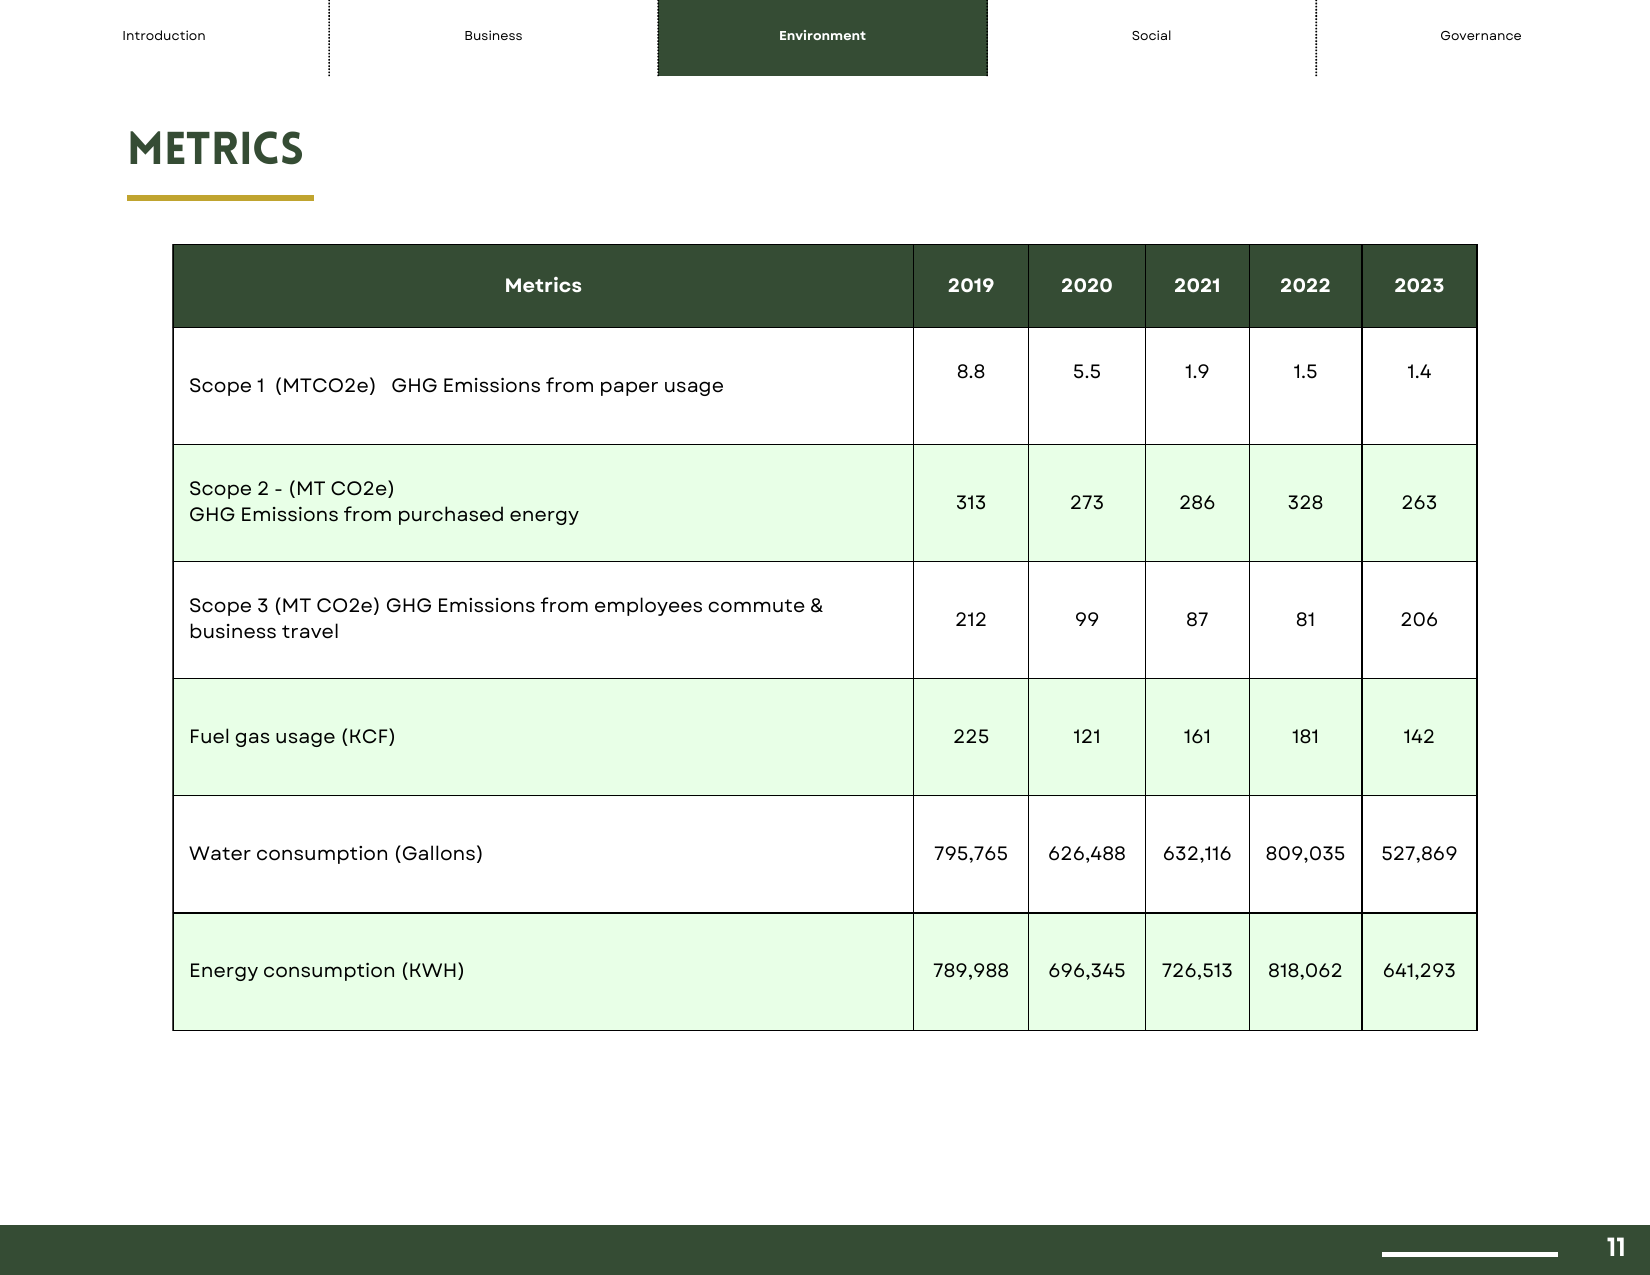Select water consumption value 795,765
Viewport: 1650px width, 1275px height.
click(971, 854)
